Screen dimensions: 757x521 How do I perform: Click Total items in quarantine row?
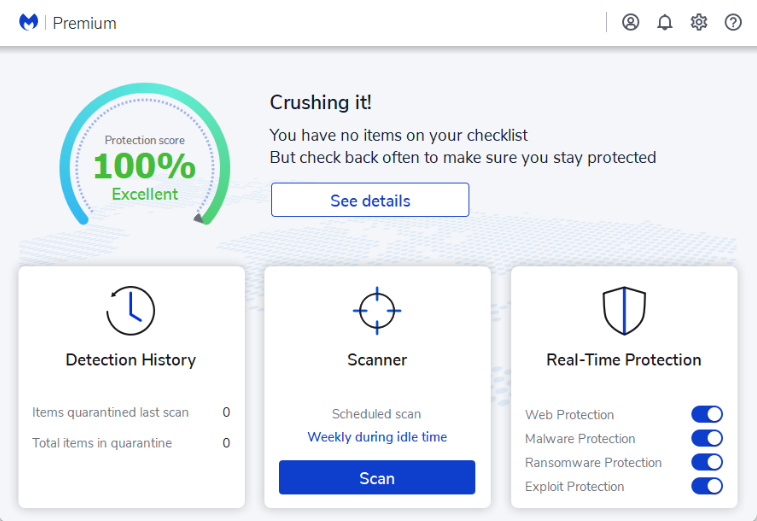(131, 443)
